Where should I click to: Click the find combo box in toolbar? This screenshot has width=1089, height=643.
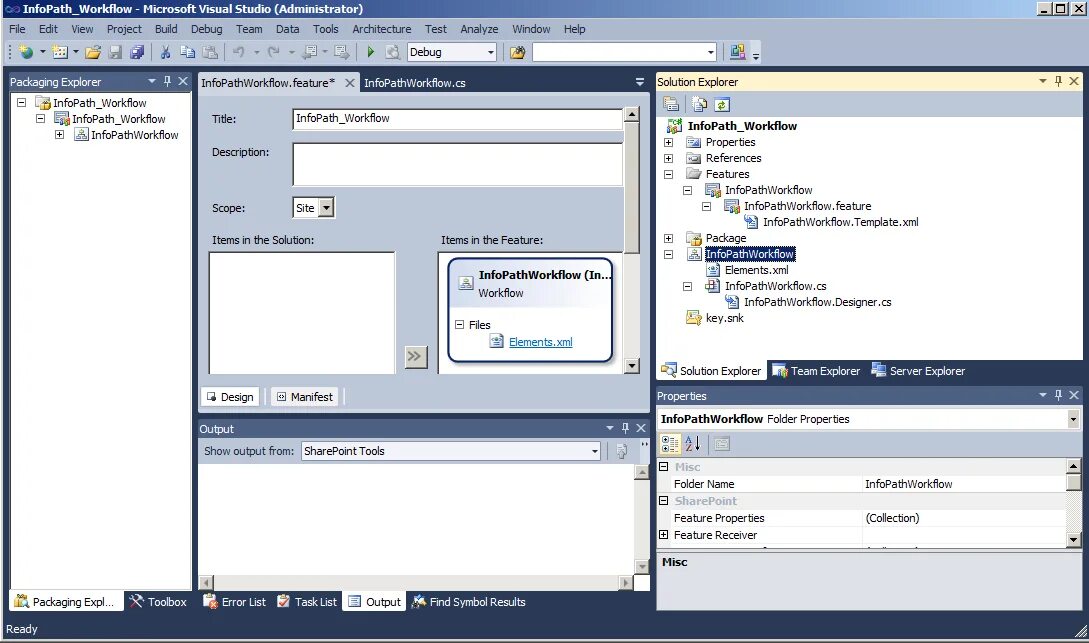[x=624, y=52]
